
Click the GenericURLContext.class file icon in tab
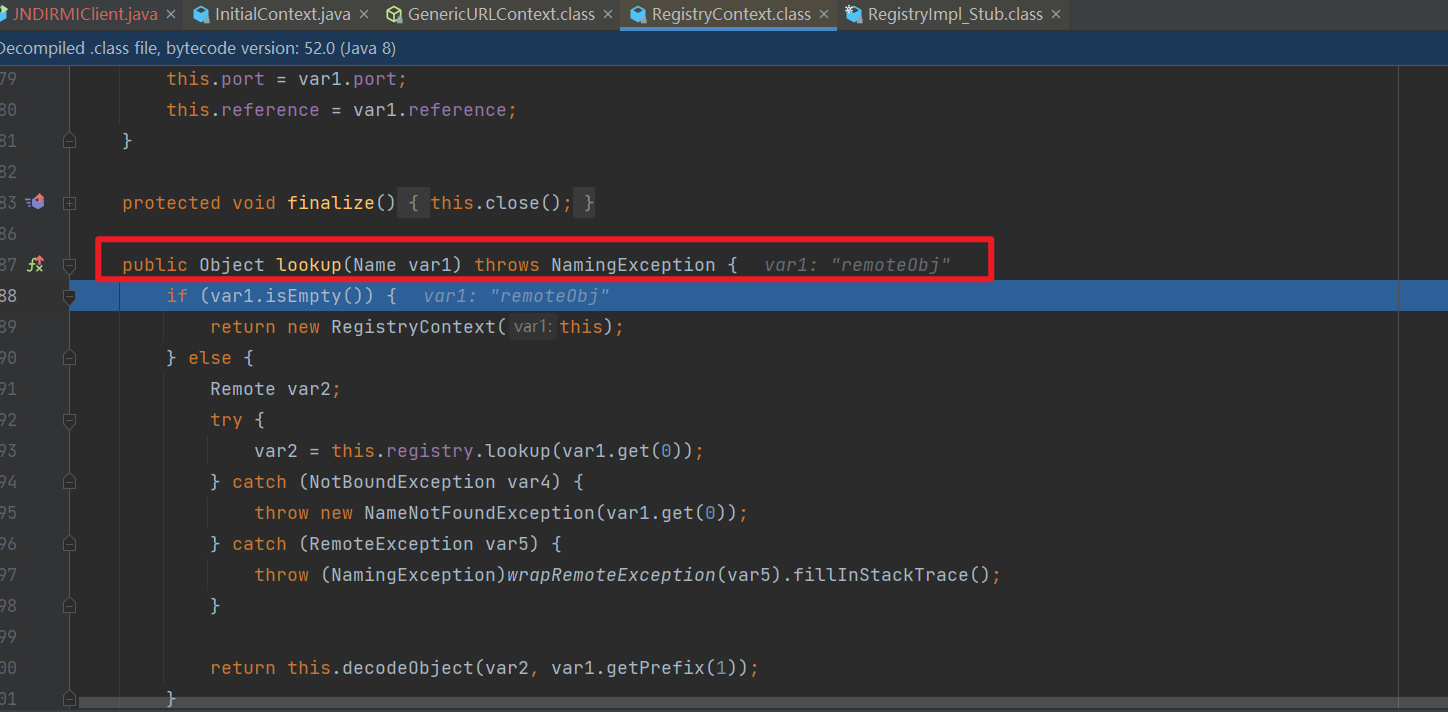tap(394, 15)
